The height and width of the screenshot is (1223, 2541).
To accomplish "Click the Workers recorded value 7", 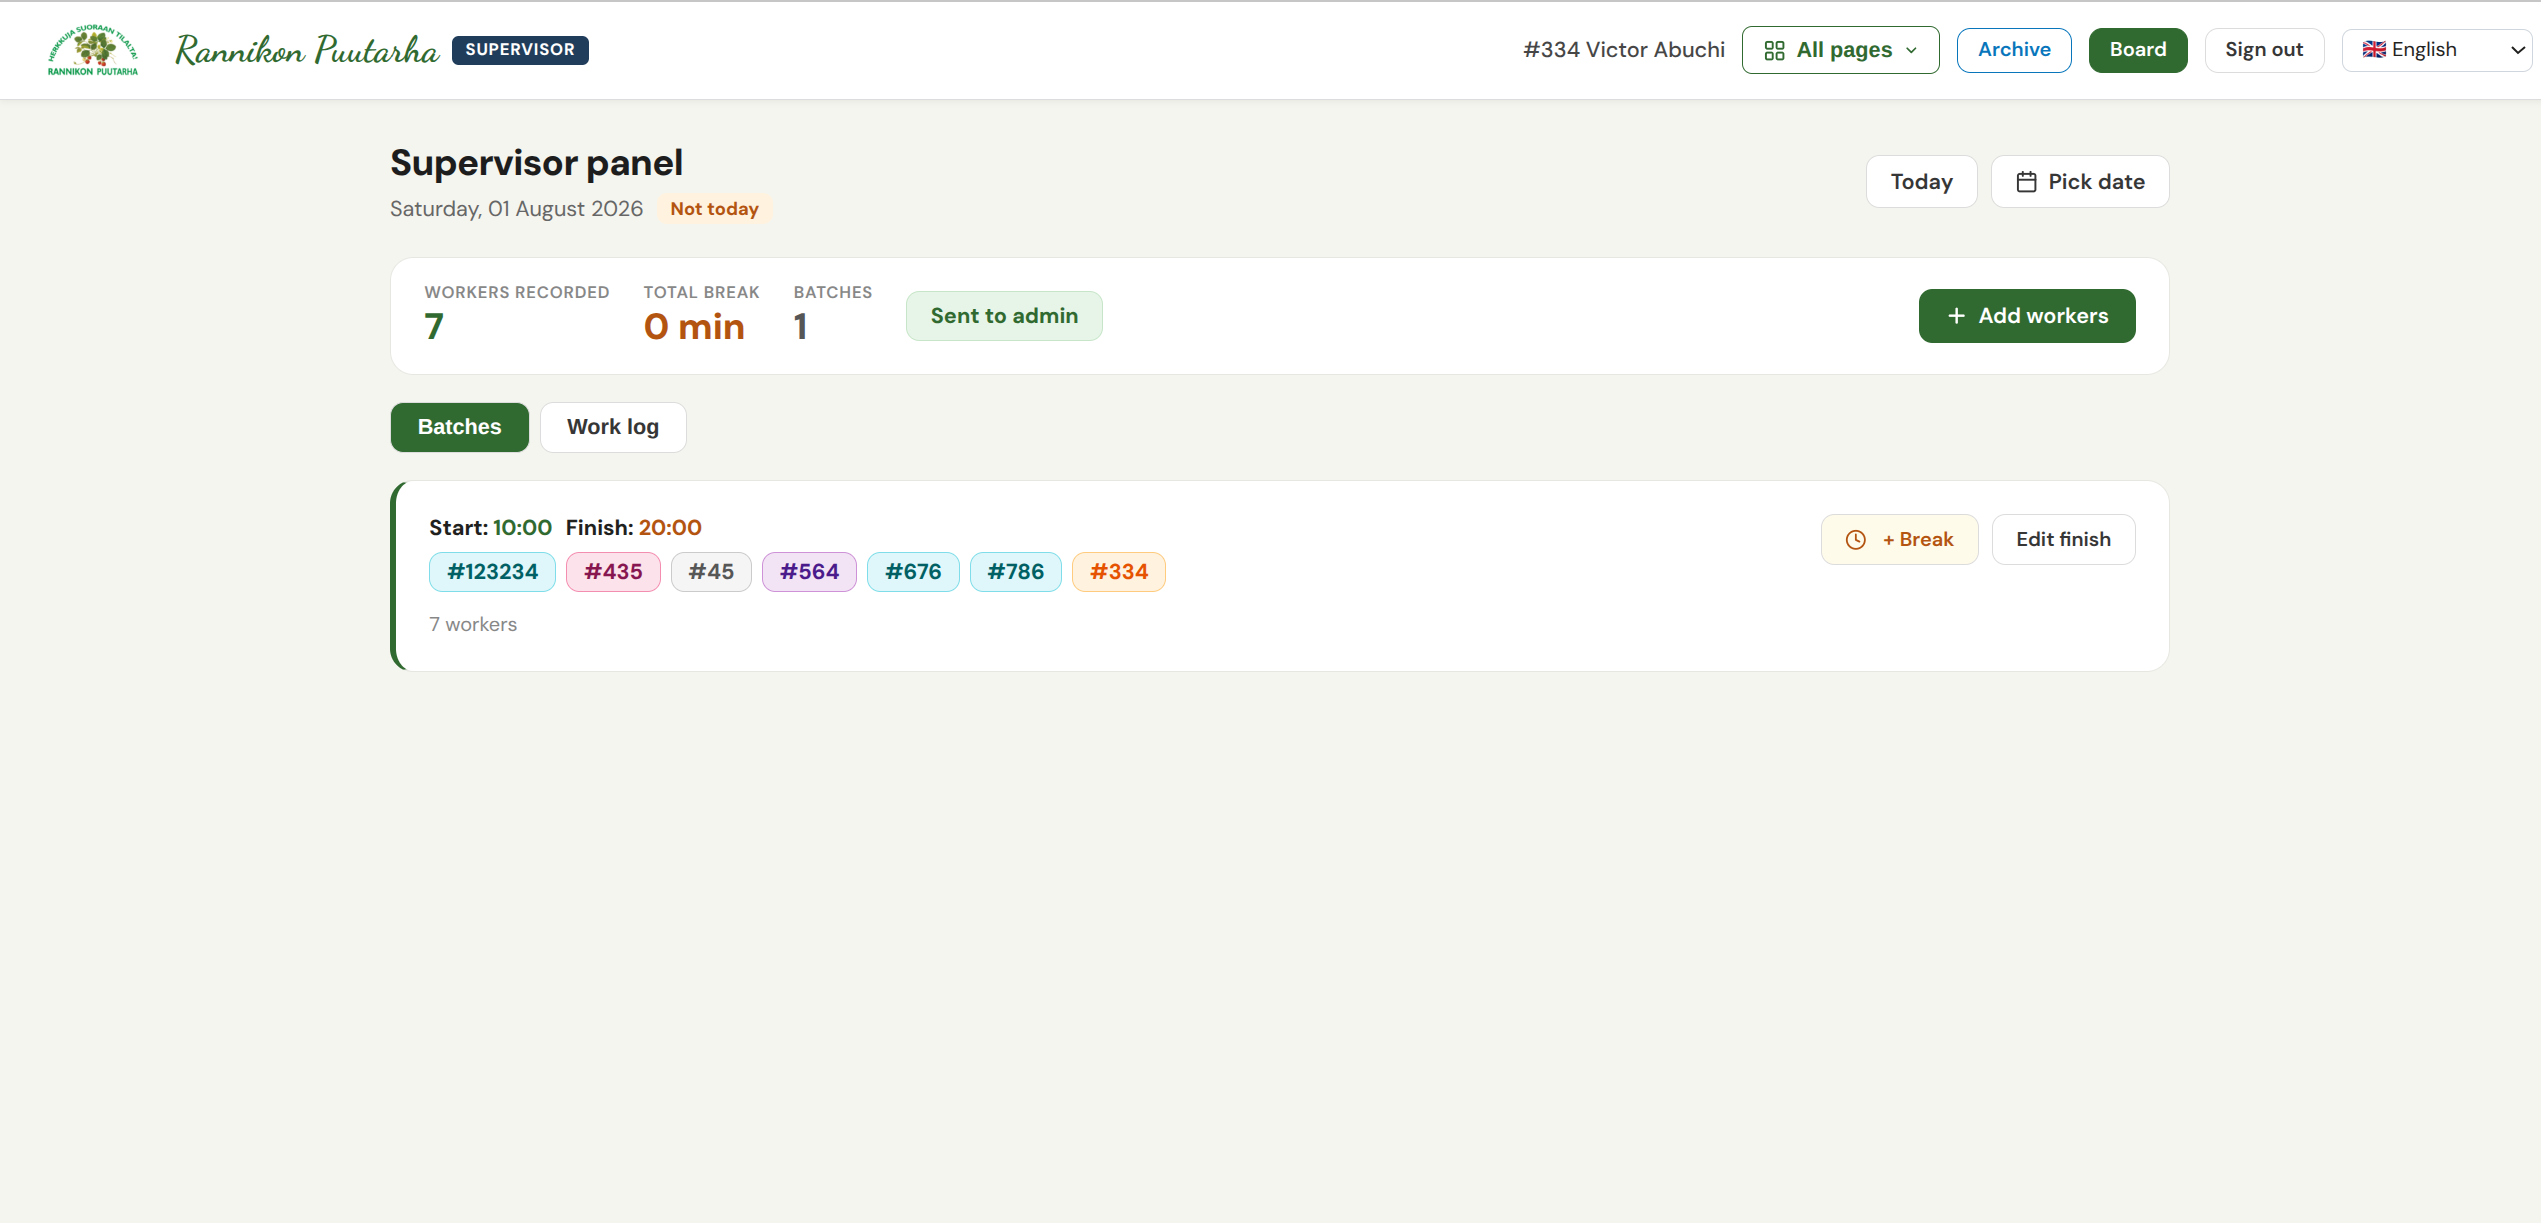I will [x=434, y=327].
